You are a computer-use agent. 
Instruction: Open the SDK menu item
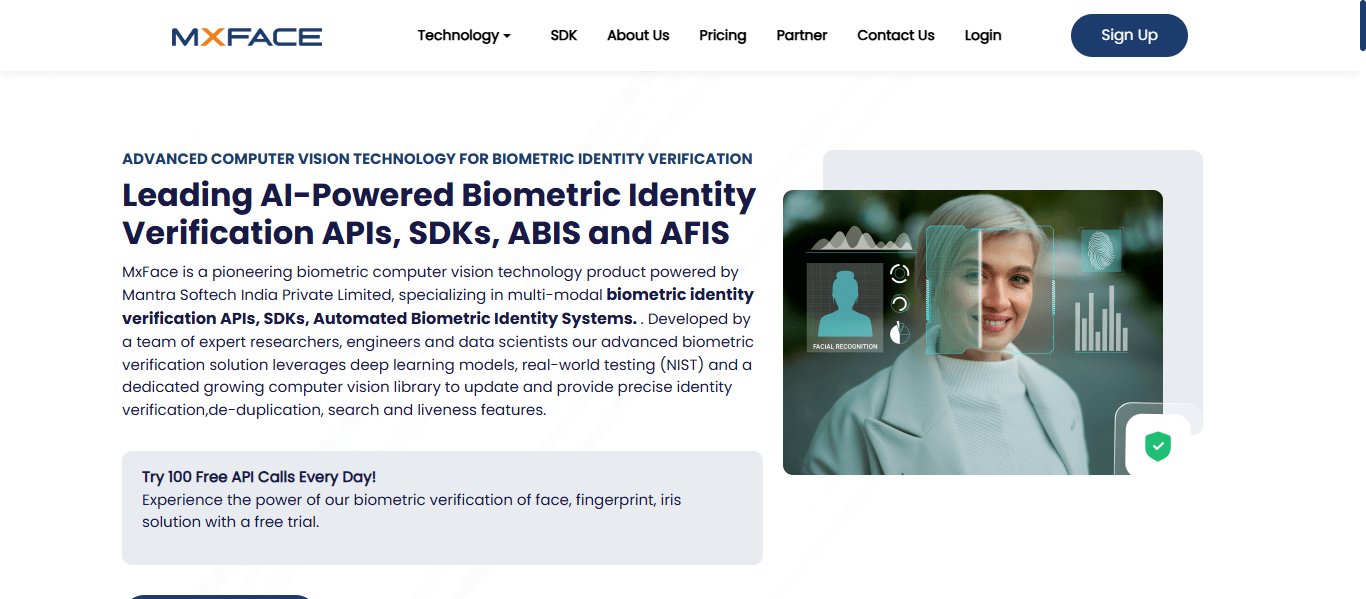tap(563, 35)
